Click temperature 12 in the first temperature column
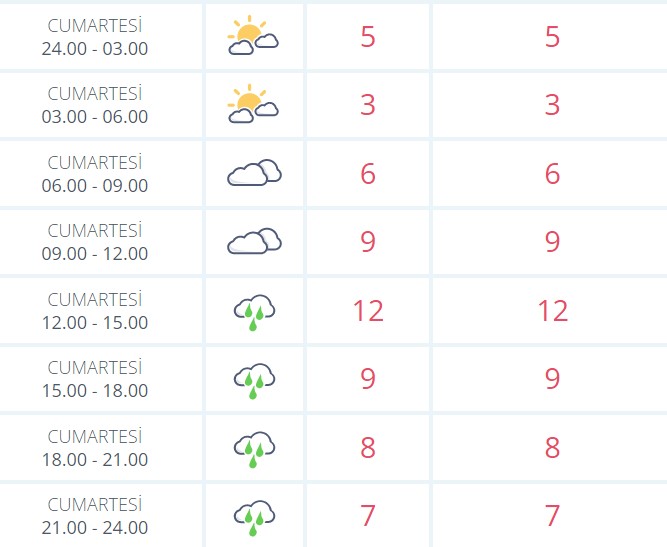The height and width of the screenshot is (547, 667). [x=368, y=311]
